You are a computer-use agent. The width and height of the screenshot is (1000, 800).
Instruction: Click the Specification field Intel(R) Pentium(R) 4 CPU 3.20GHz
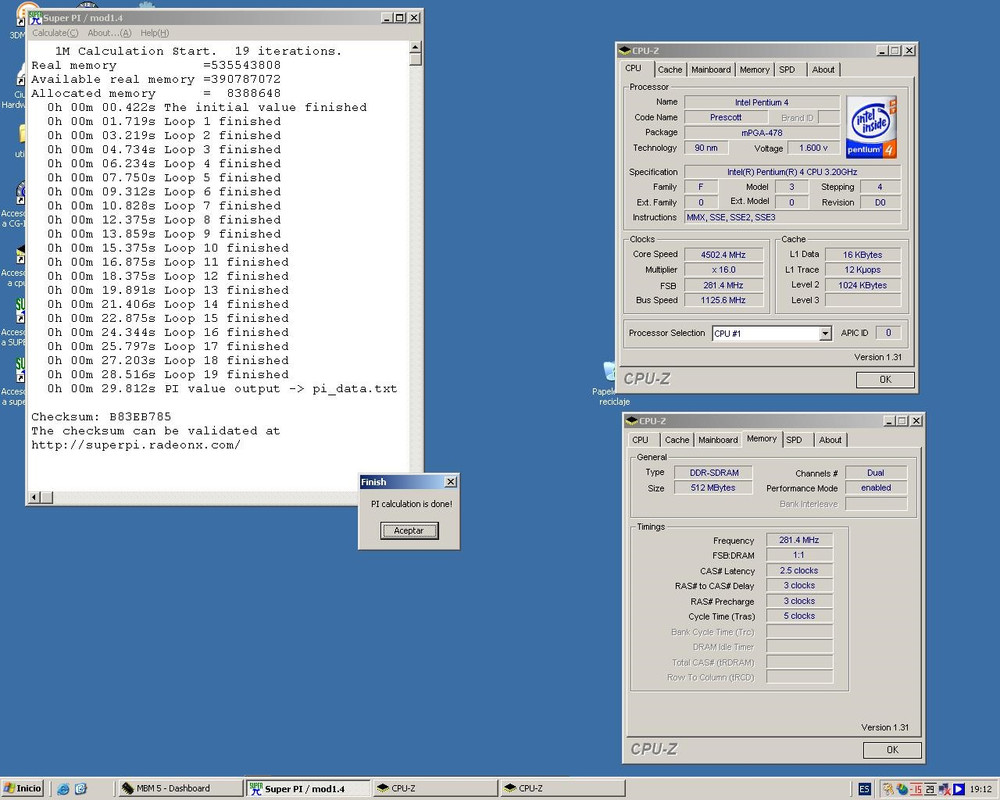pyautogui.click(x=792, y=172)
